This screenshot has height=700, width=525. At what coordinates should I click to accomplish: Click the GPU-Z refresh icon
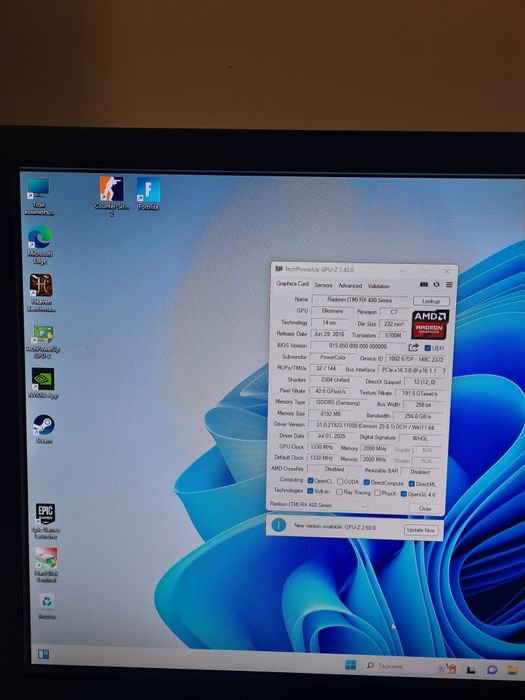pos(436,284)
